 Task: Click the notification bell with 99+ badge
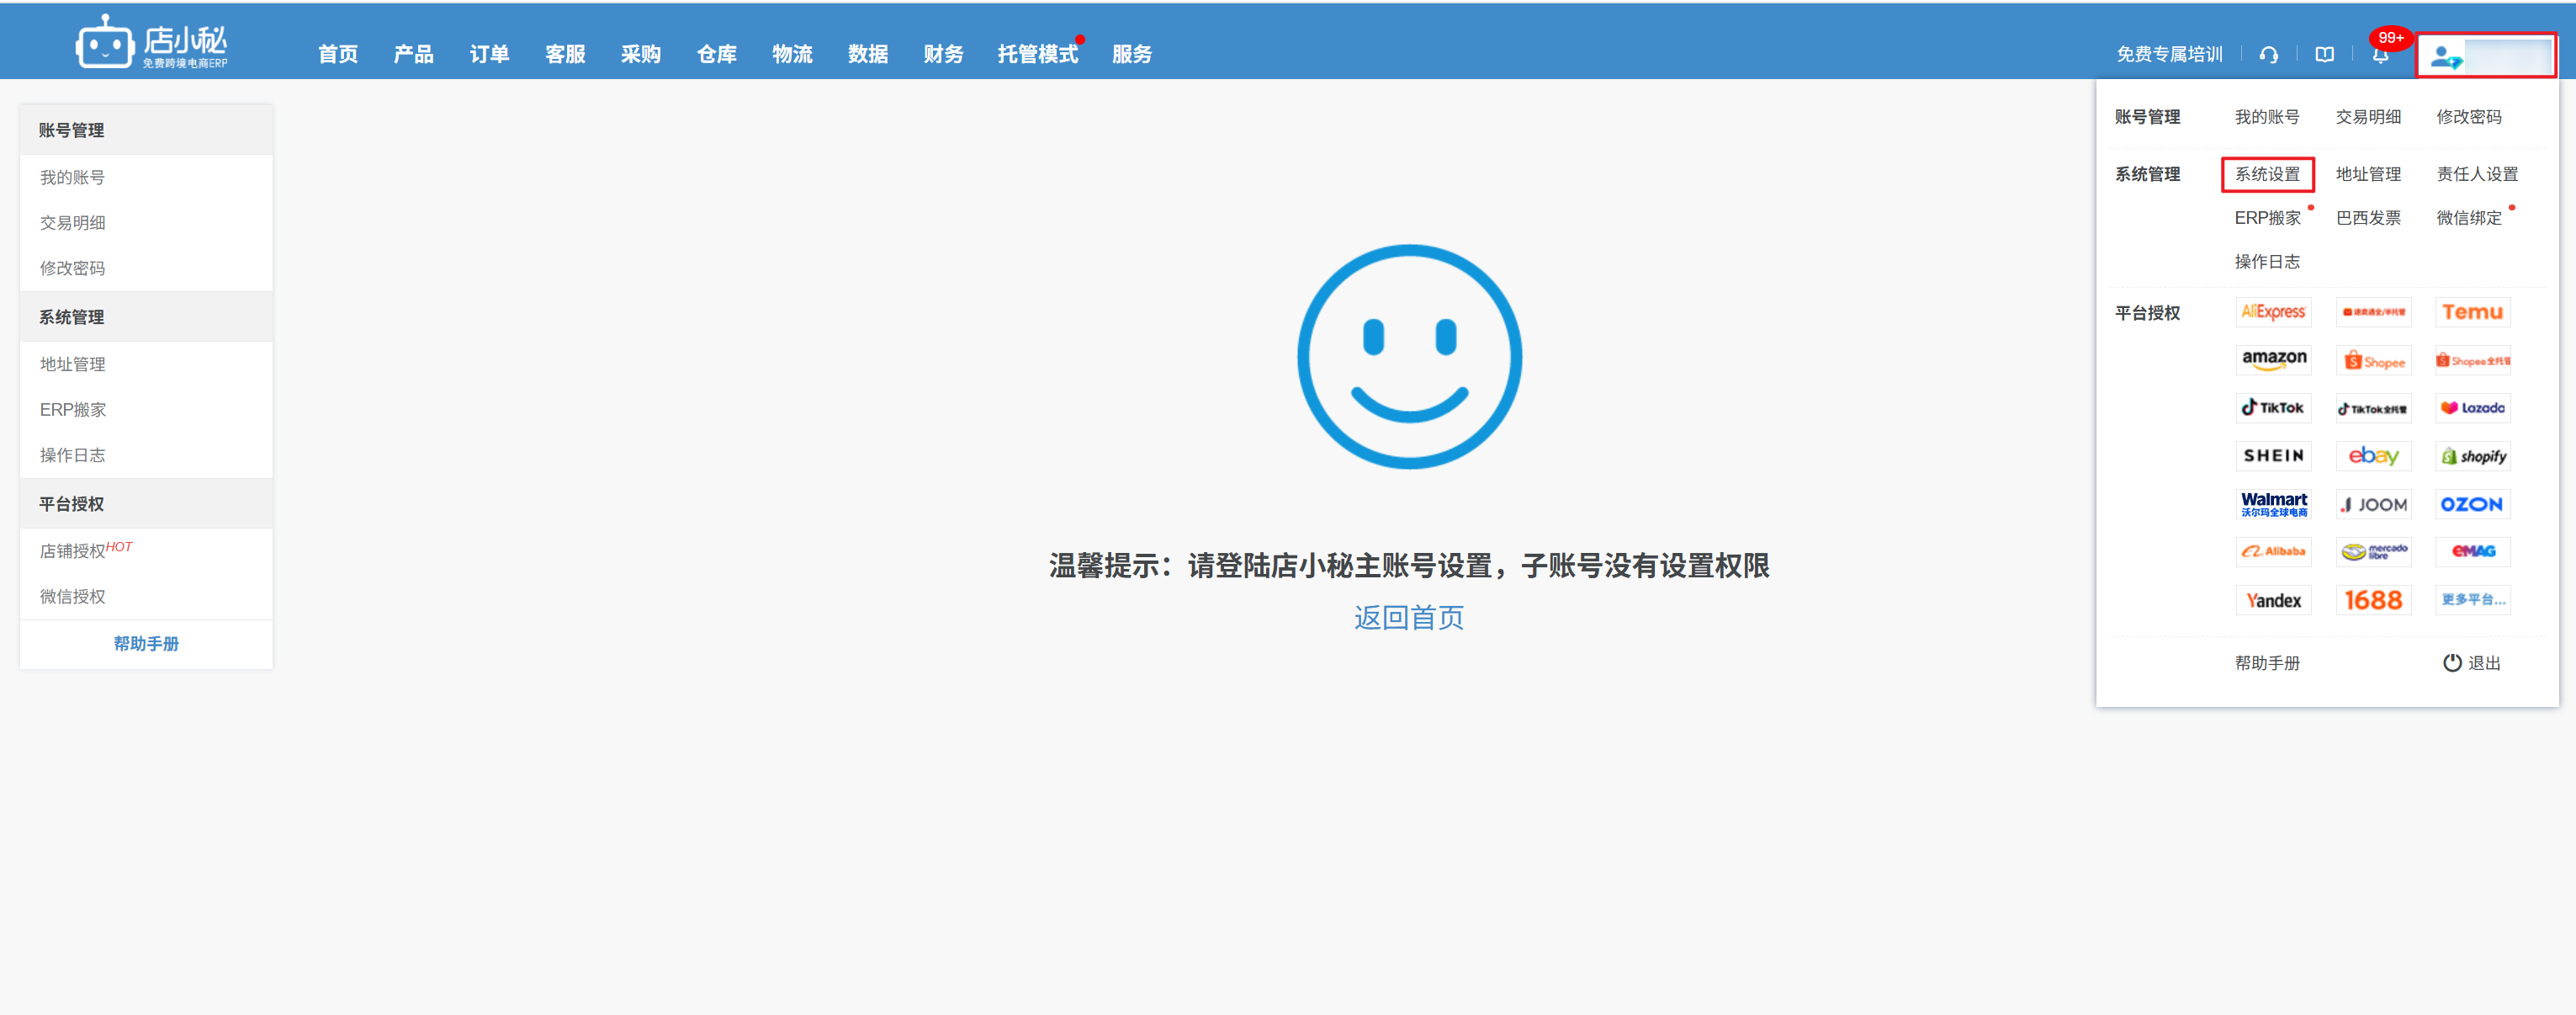click(x=2380, y=55)
